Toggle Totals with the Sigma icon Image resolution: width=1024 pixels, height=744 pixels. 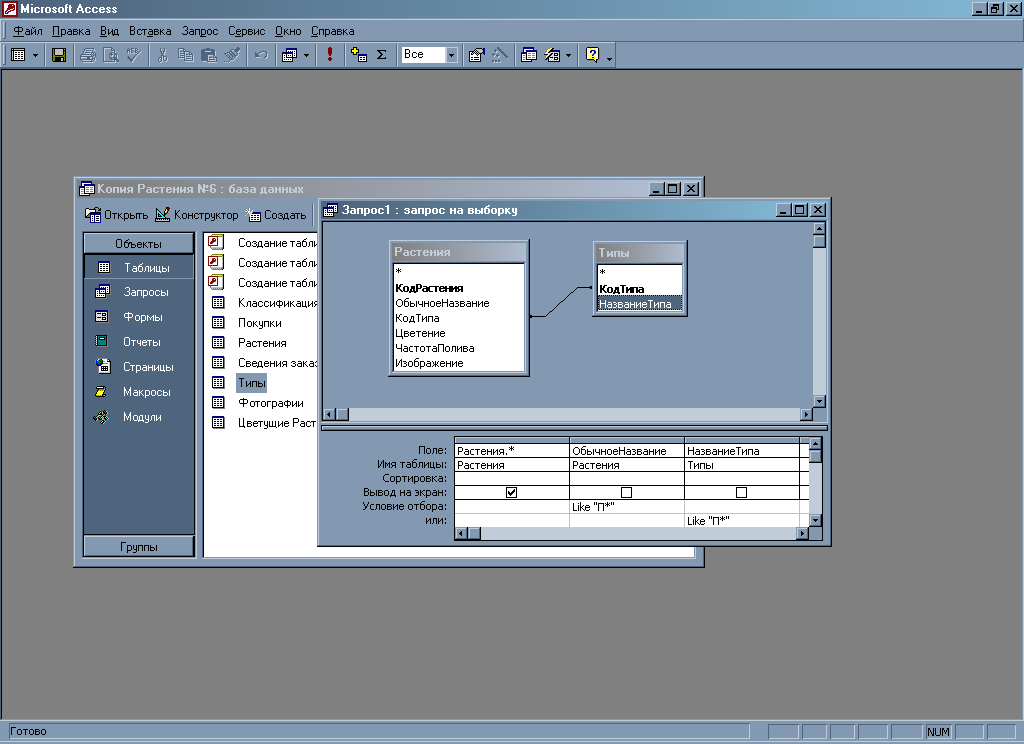382,55
